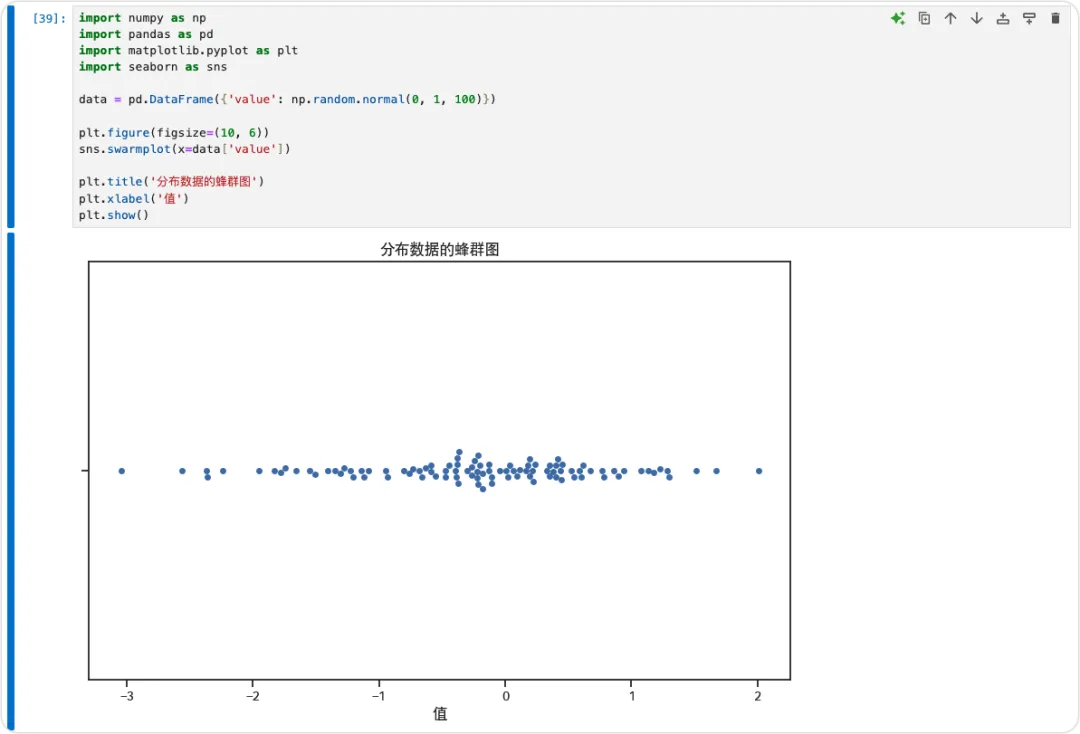
Task: Collapse the cell output using the blue bar
Action: point(10,481)
